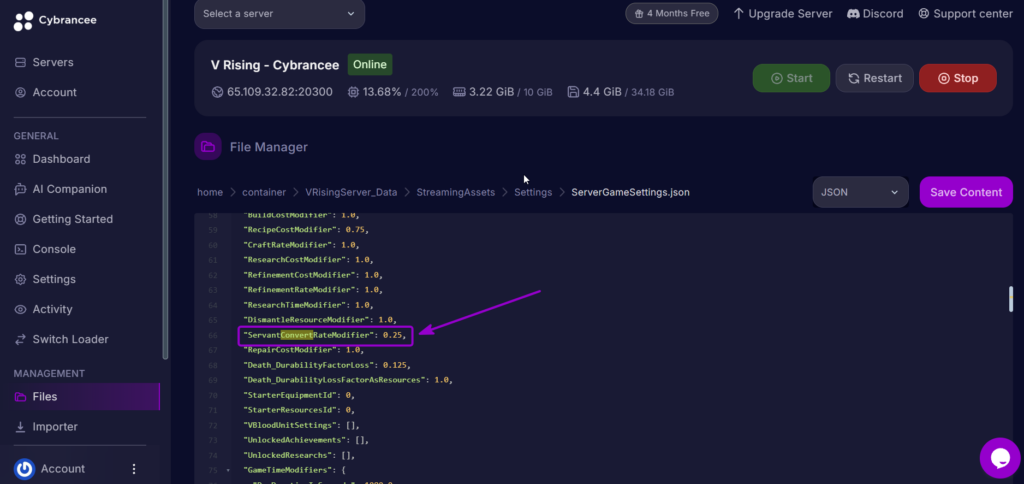Navigate to Settings folder breadcrumb
This screenshot has height=484, width=1024.
pyautogui.click(x=533, y=193)
